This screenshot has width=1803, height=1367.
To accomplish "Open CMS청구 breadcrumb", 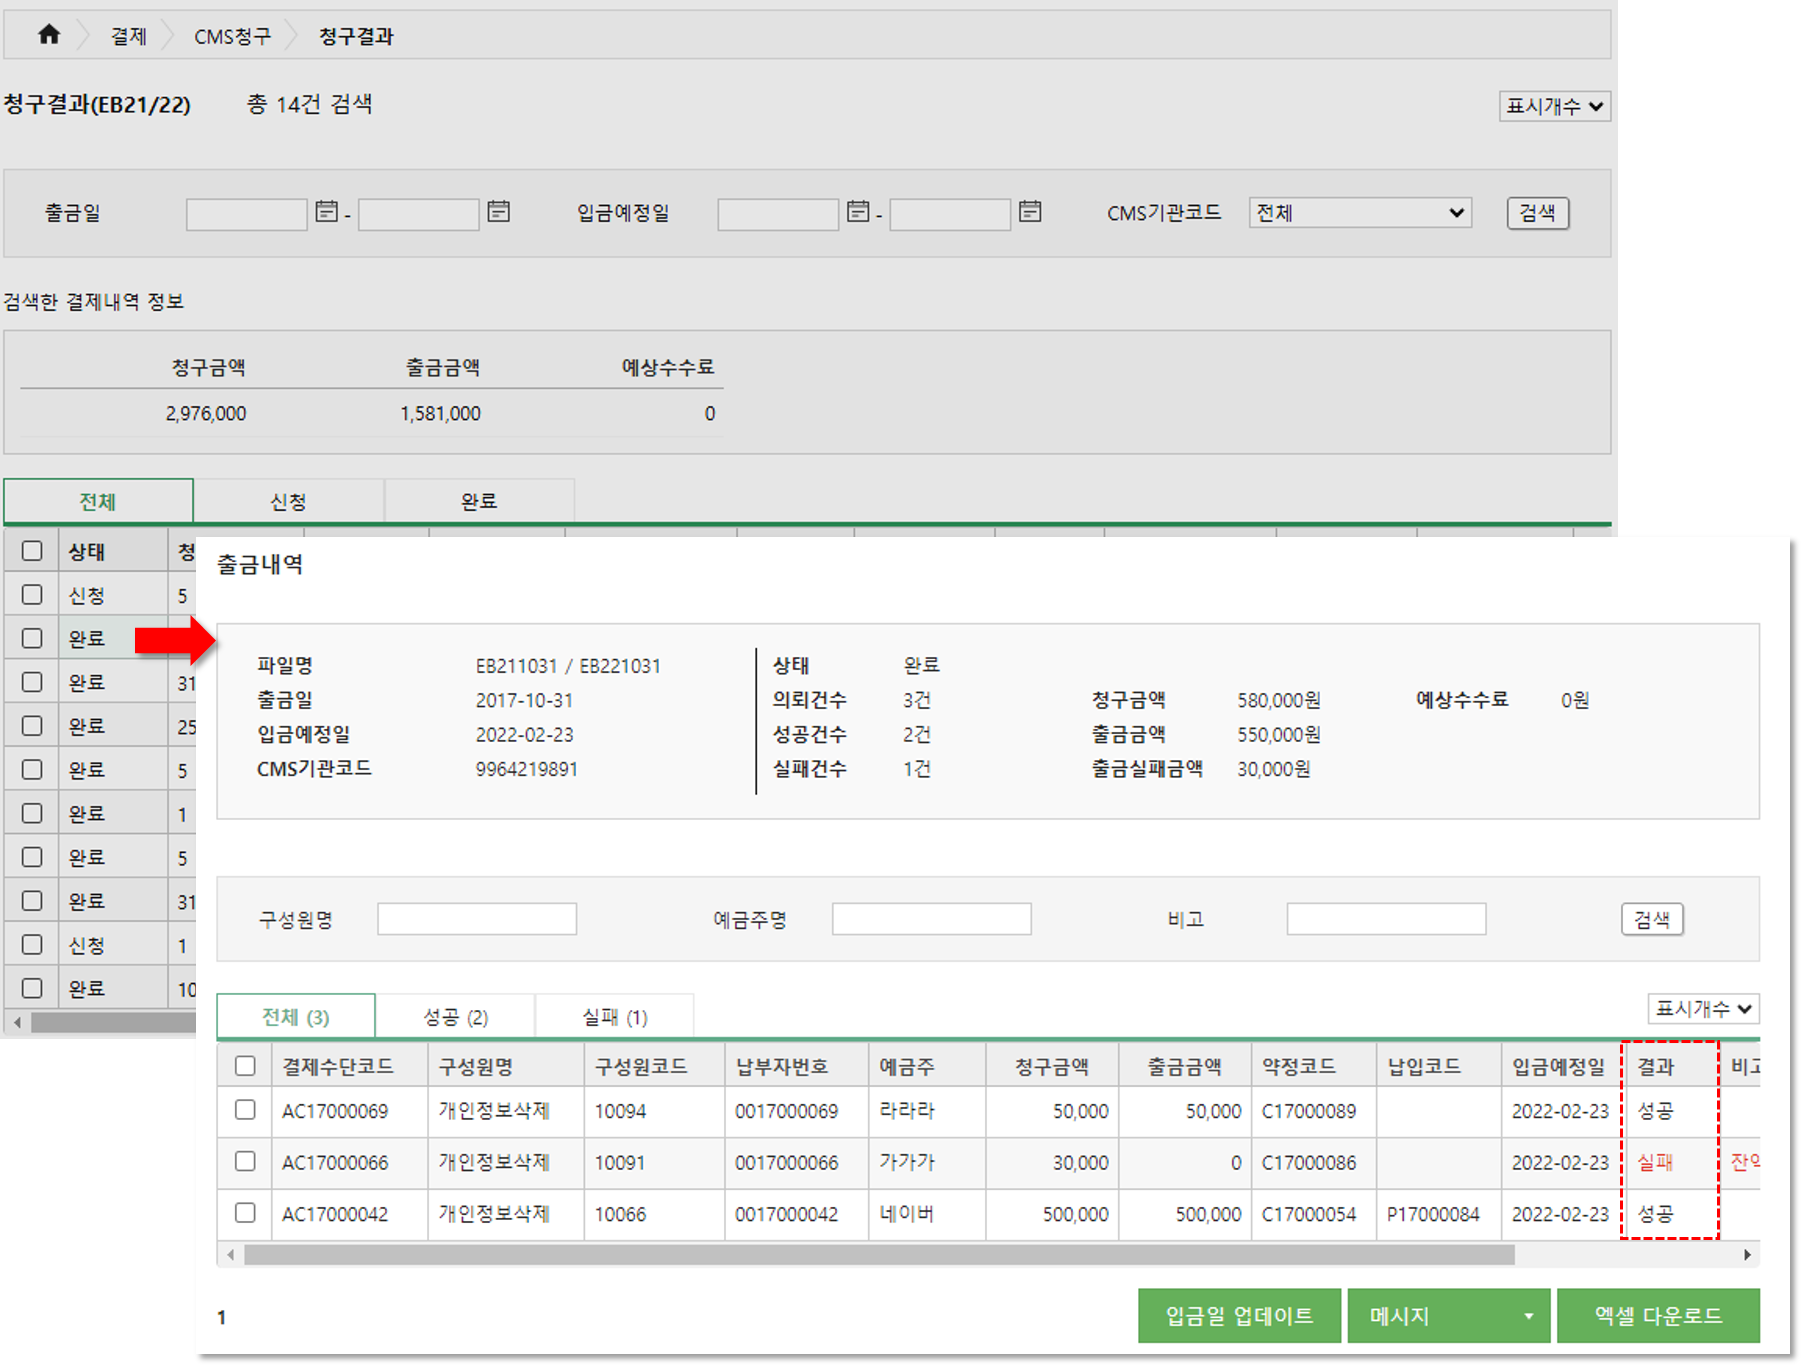I will click(232, 36).
